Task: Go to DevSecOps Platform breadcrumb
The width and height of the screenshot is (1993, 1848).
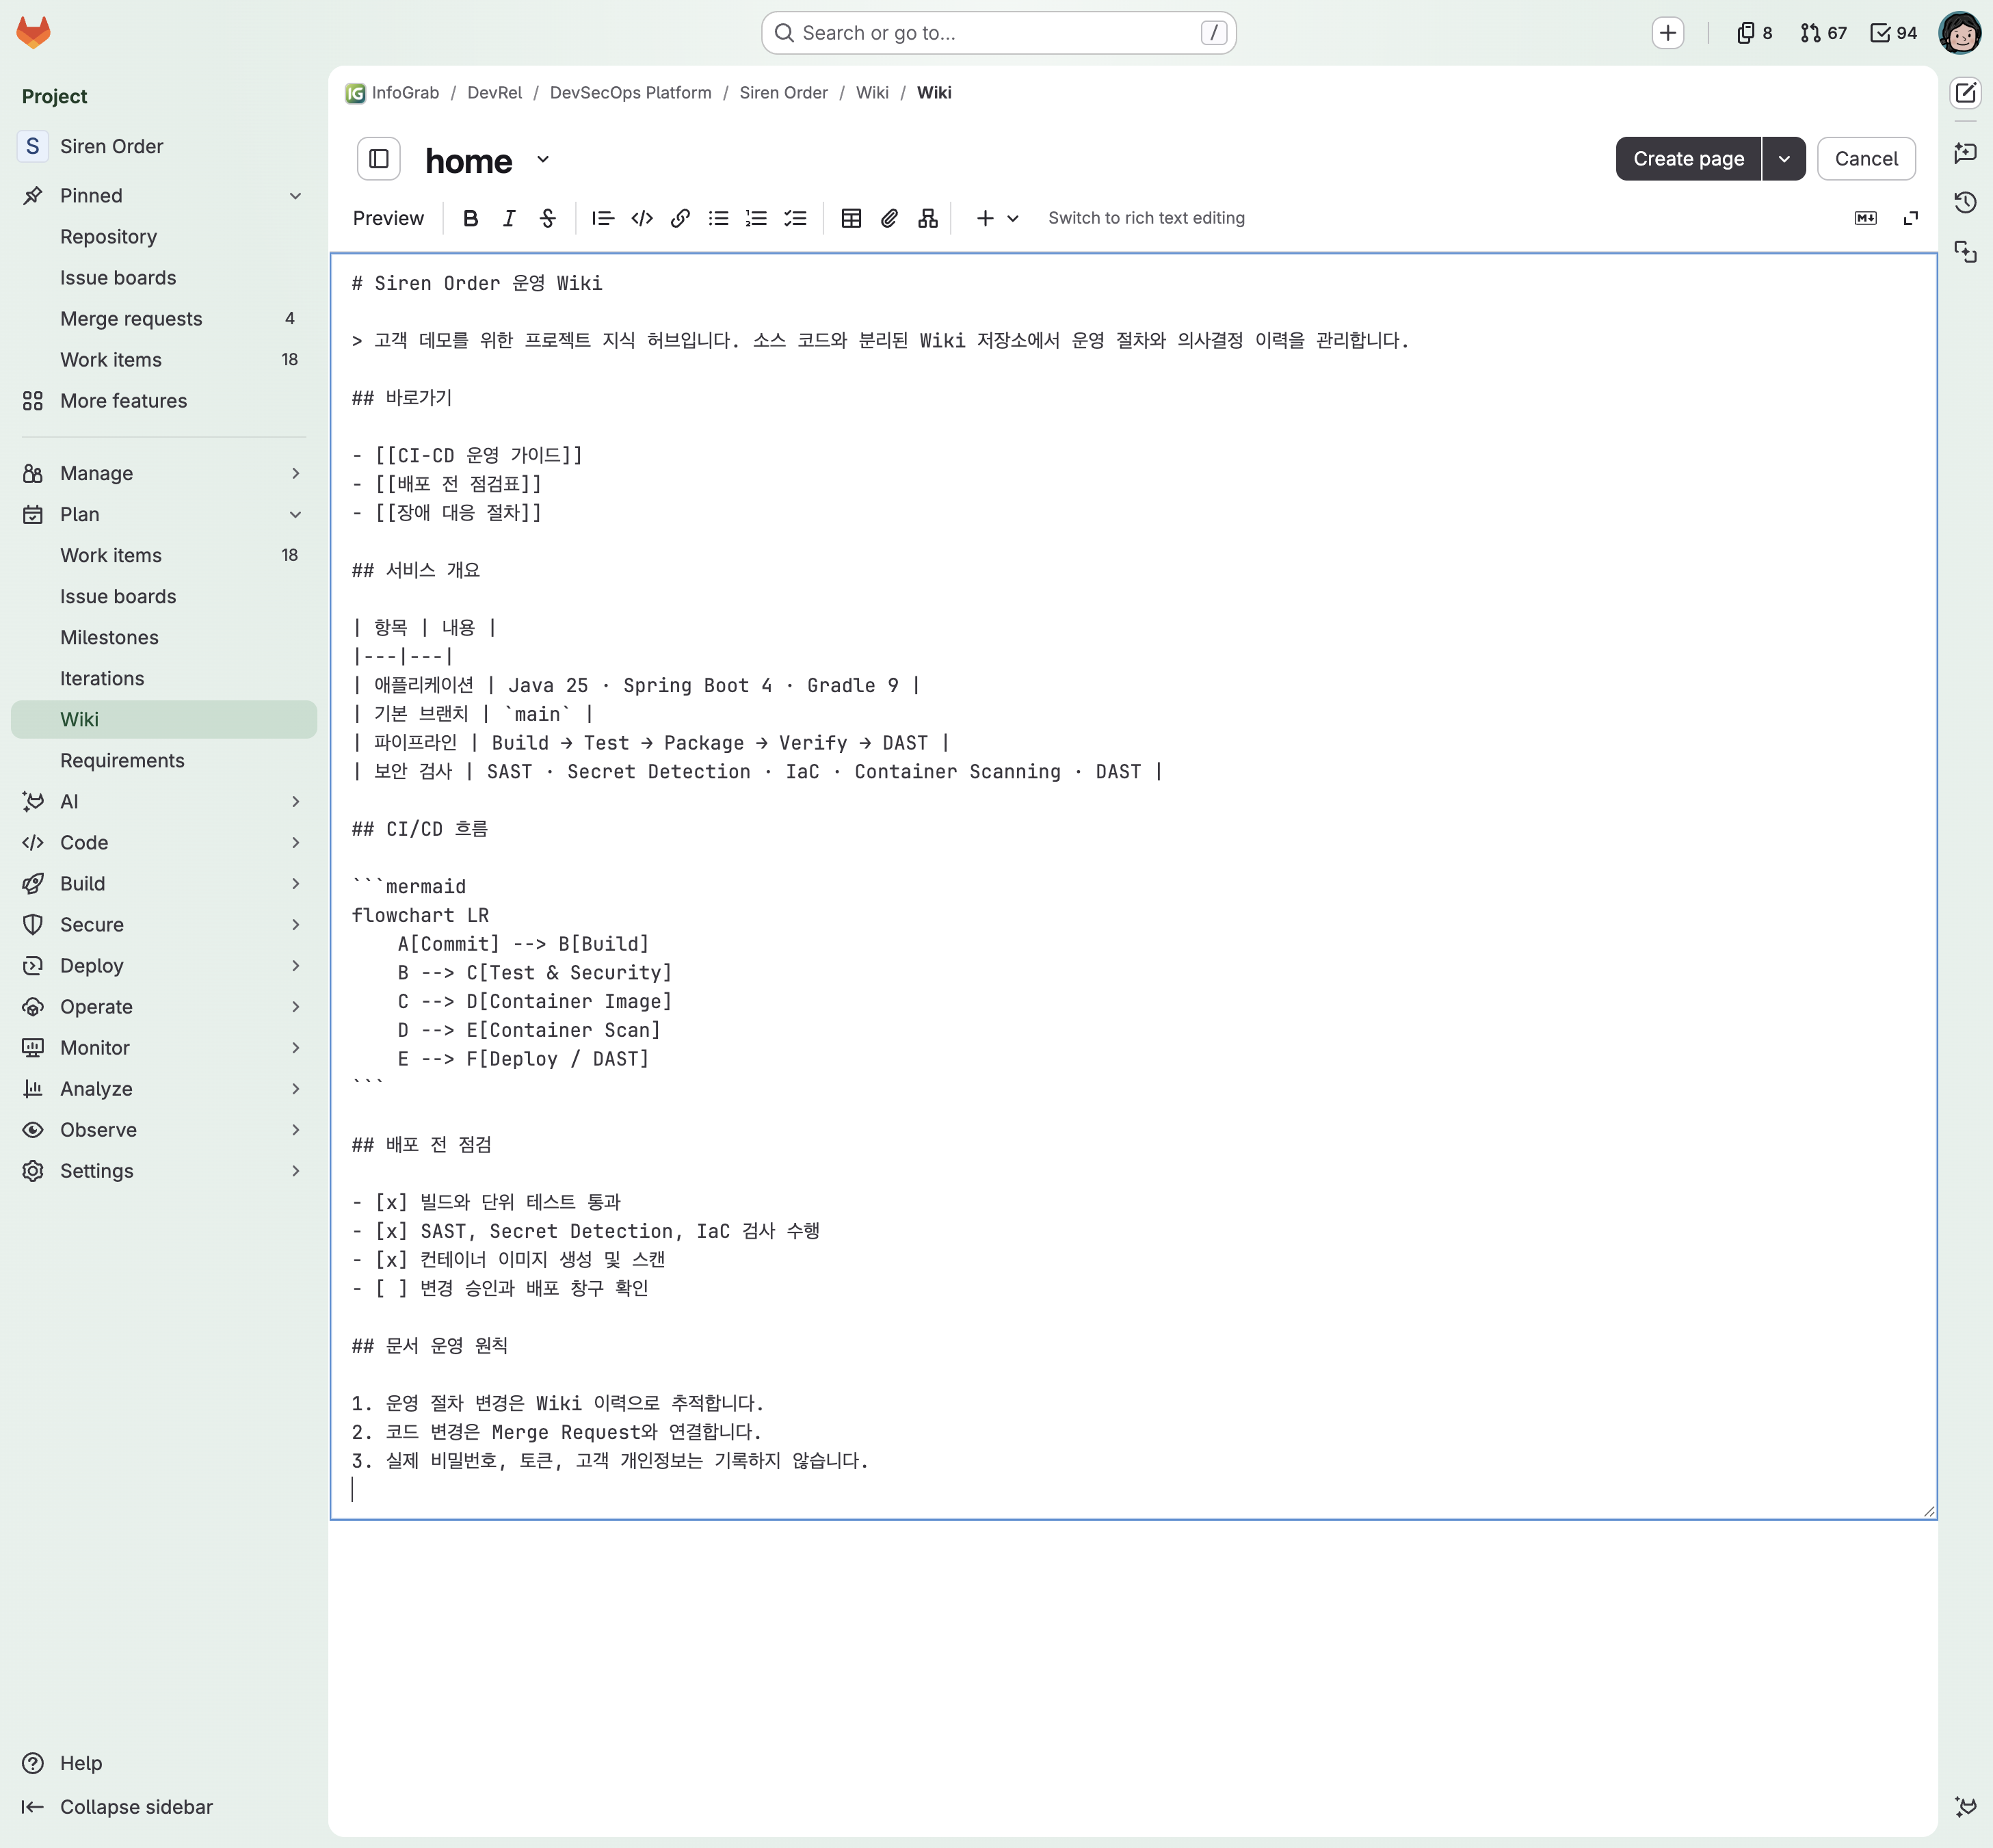Action: (x=631, y=93)
